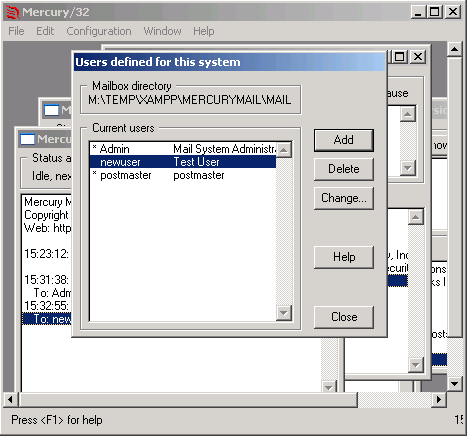The image size is (467, 436).
Task: Click Current users list scroll down arrow
Action: click(x=284, y=313)
